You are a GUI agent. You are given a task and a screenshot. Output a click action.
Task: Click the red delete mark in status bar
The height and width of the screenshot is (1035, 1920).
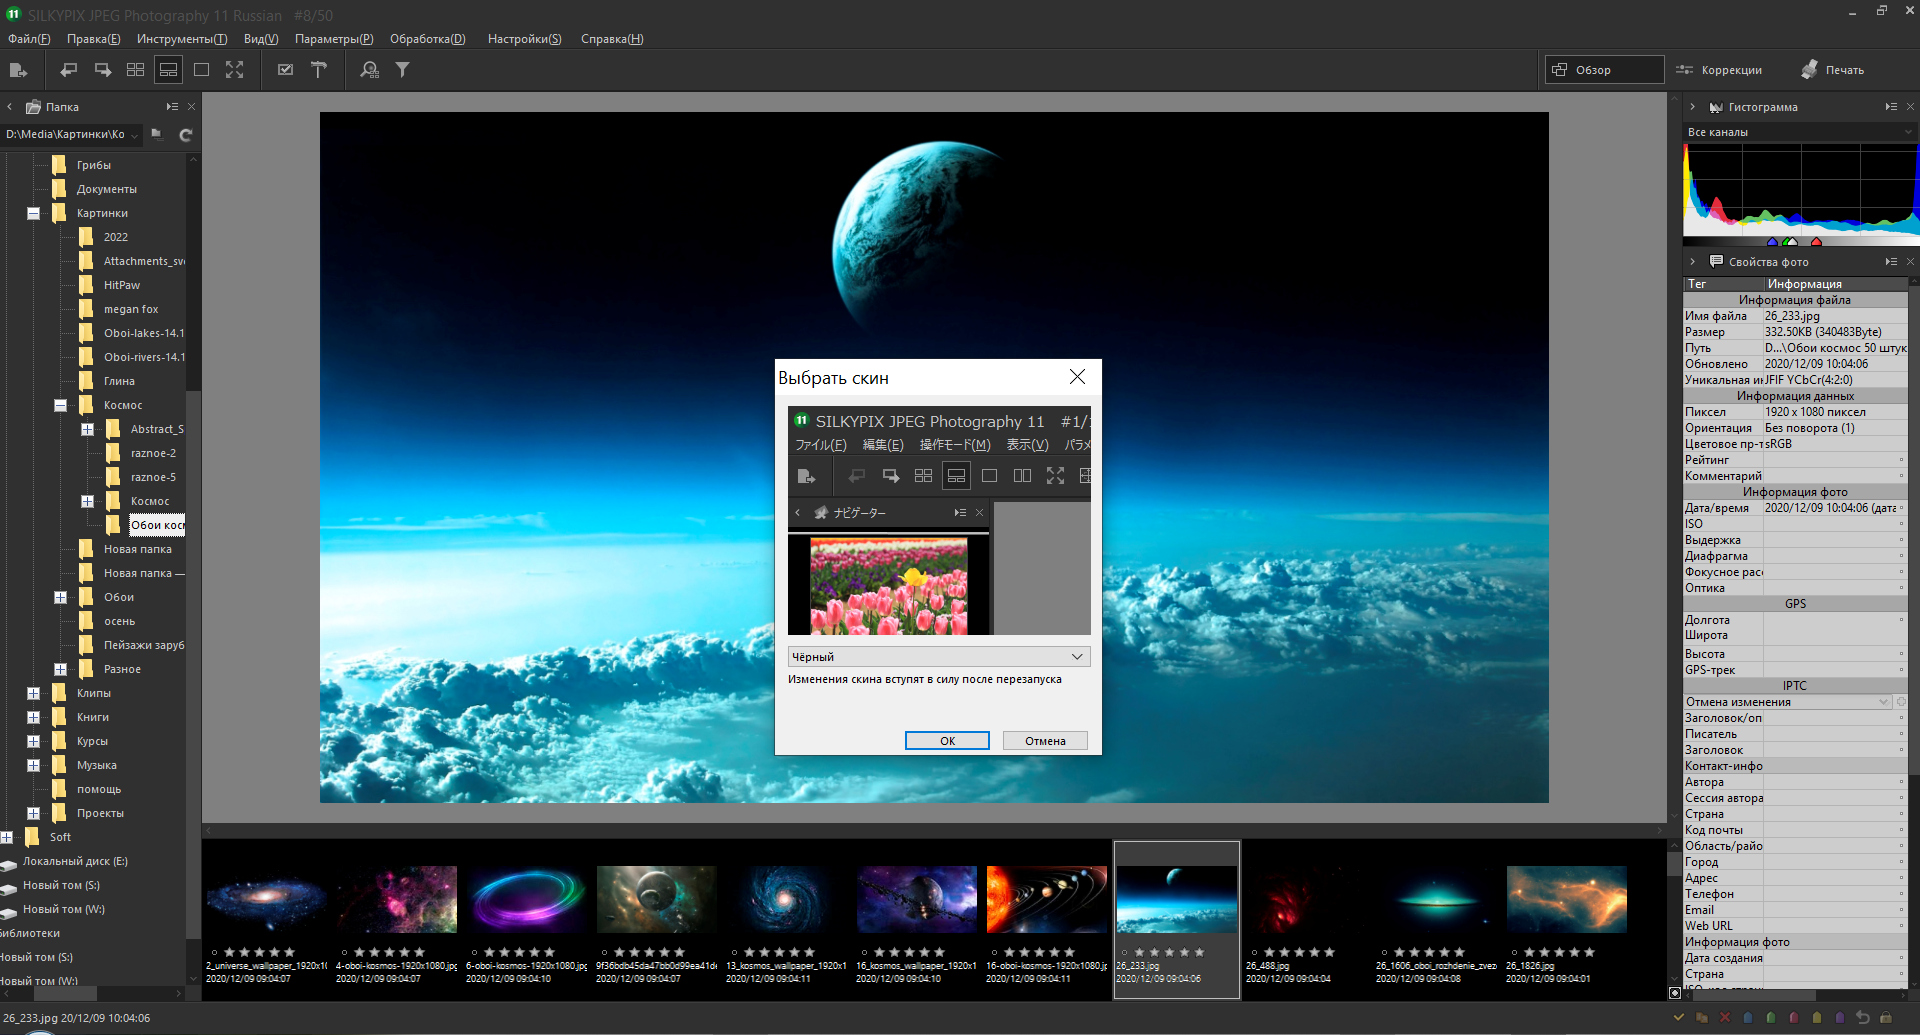tap(1724, 1018)
